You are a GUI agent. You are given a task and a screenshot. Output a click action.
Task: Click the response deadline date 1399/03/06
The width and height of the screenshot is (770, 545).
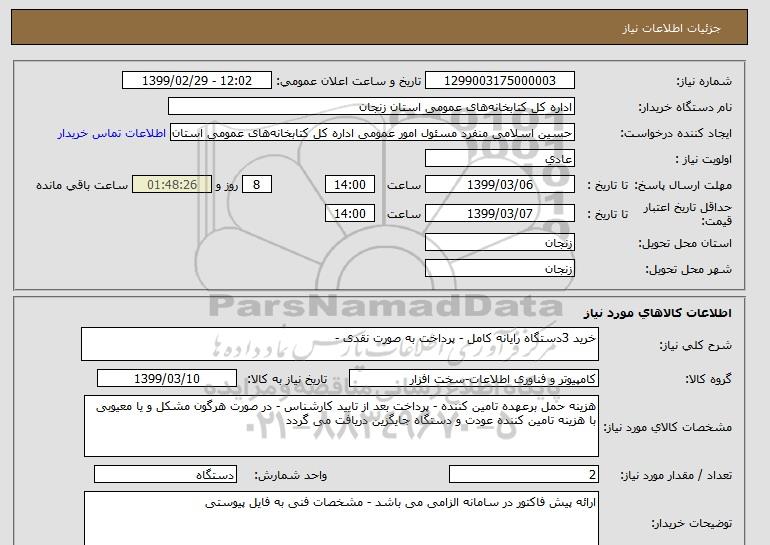pos(499,185)
